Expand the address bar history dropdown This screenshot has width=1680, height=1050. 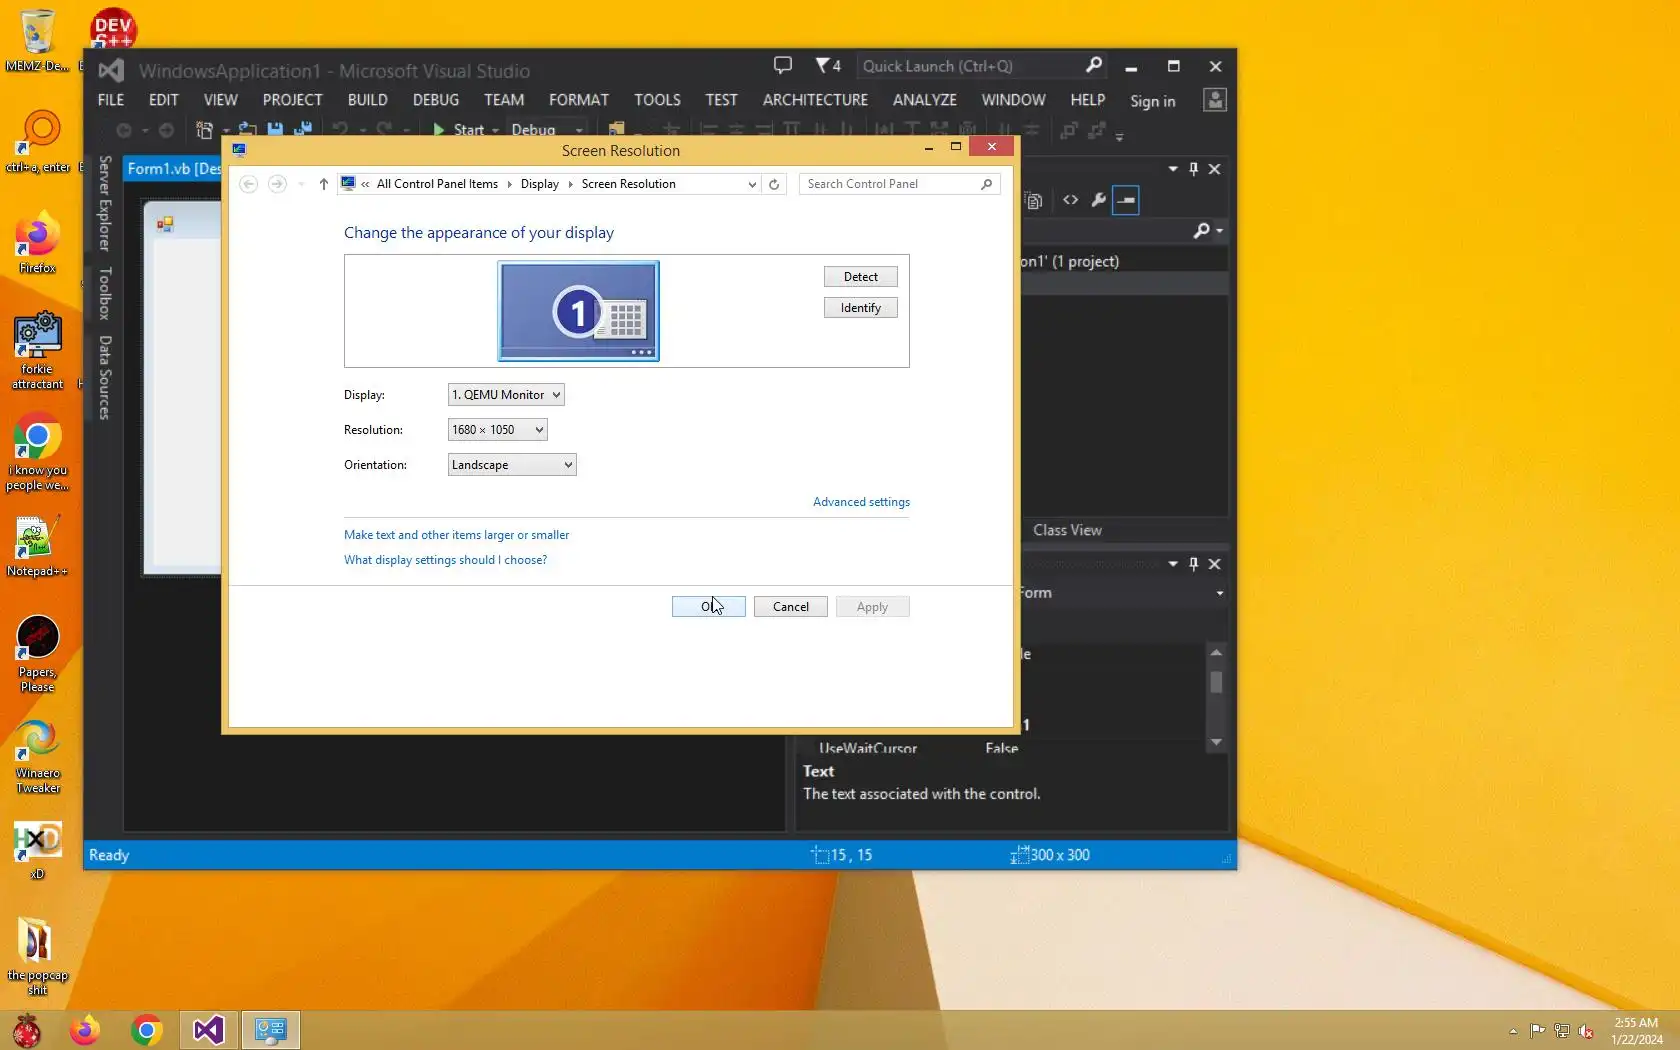click(x=752, y=184)
